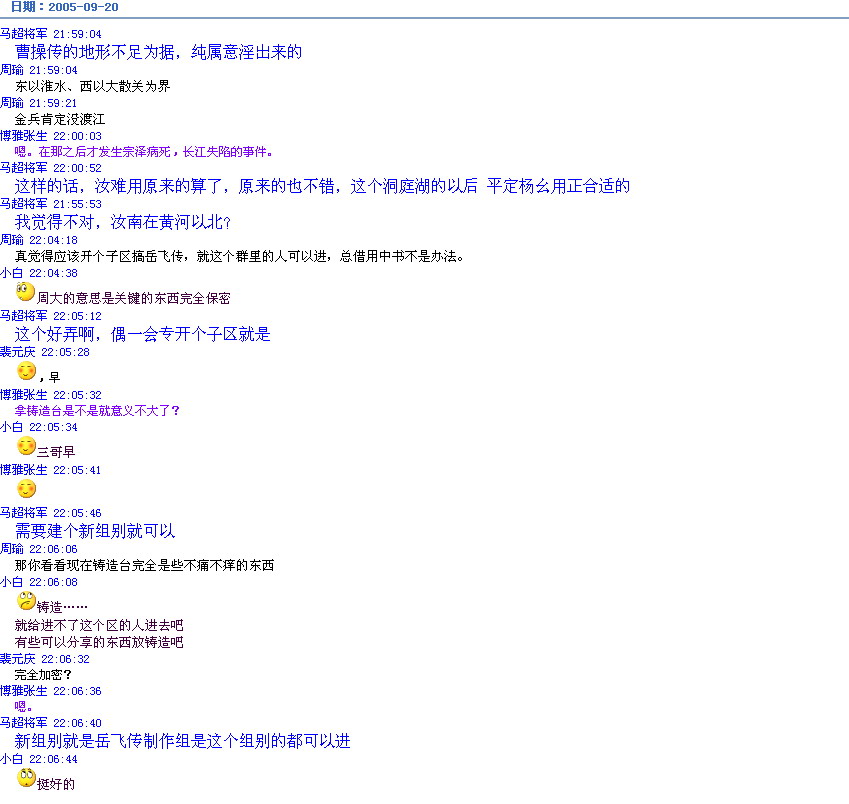Click message 金兵肯定没渡江
Screen dimensions: 849x804
pos(60,119)
